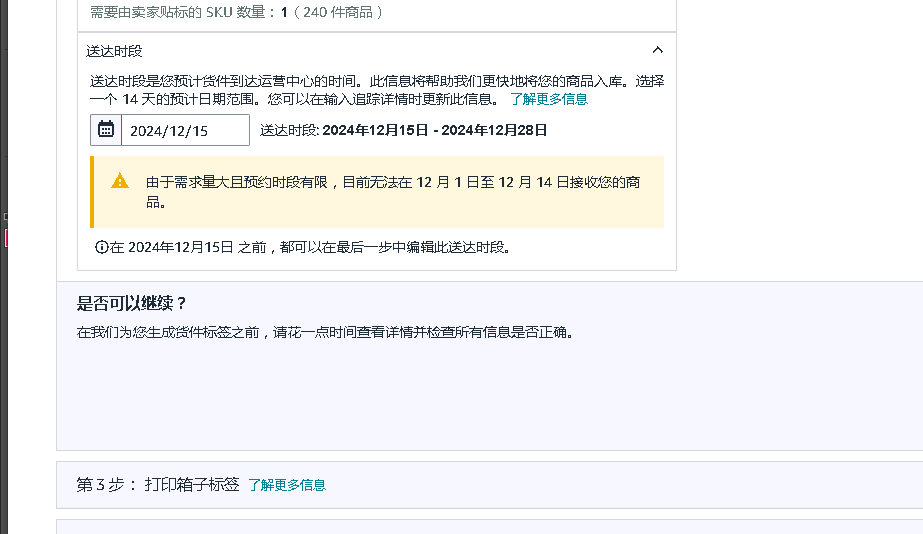Click the yellow warning triangle icon
Image resolution: width=923 pixels, height=534 pixels.
click(x=120, y=181)
